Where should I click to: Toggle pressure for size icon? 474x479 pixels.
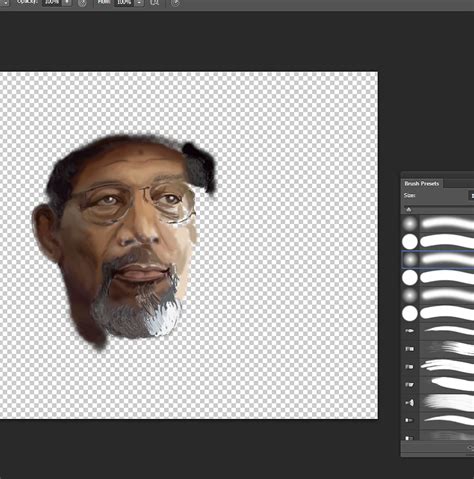point(176,3)
